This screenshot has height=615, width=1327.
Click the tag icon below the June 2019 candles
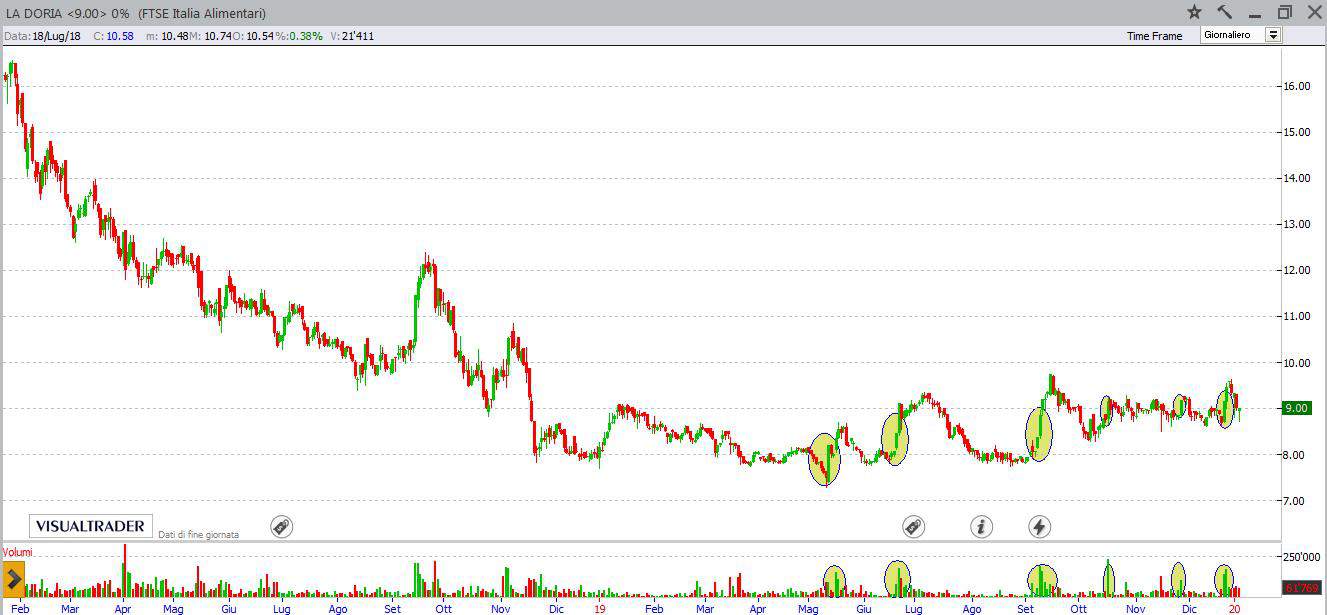pyautogui.click(x=913, y=526)
